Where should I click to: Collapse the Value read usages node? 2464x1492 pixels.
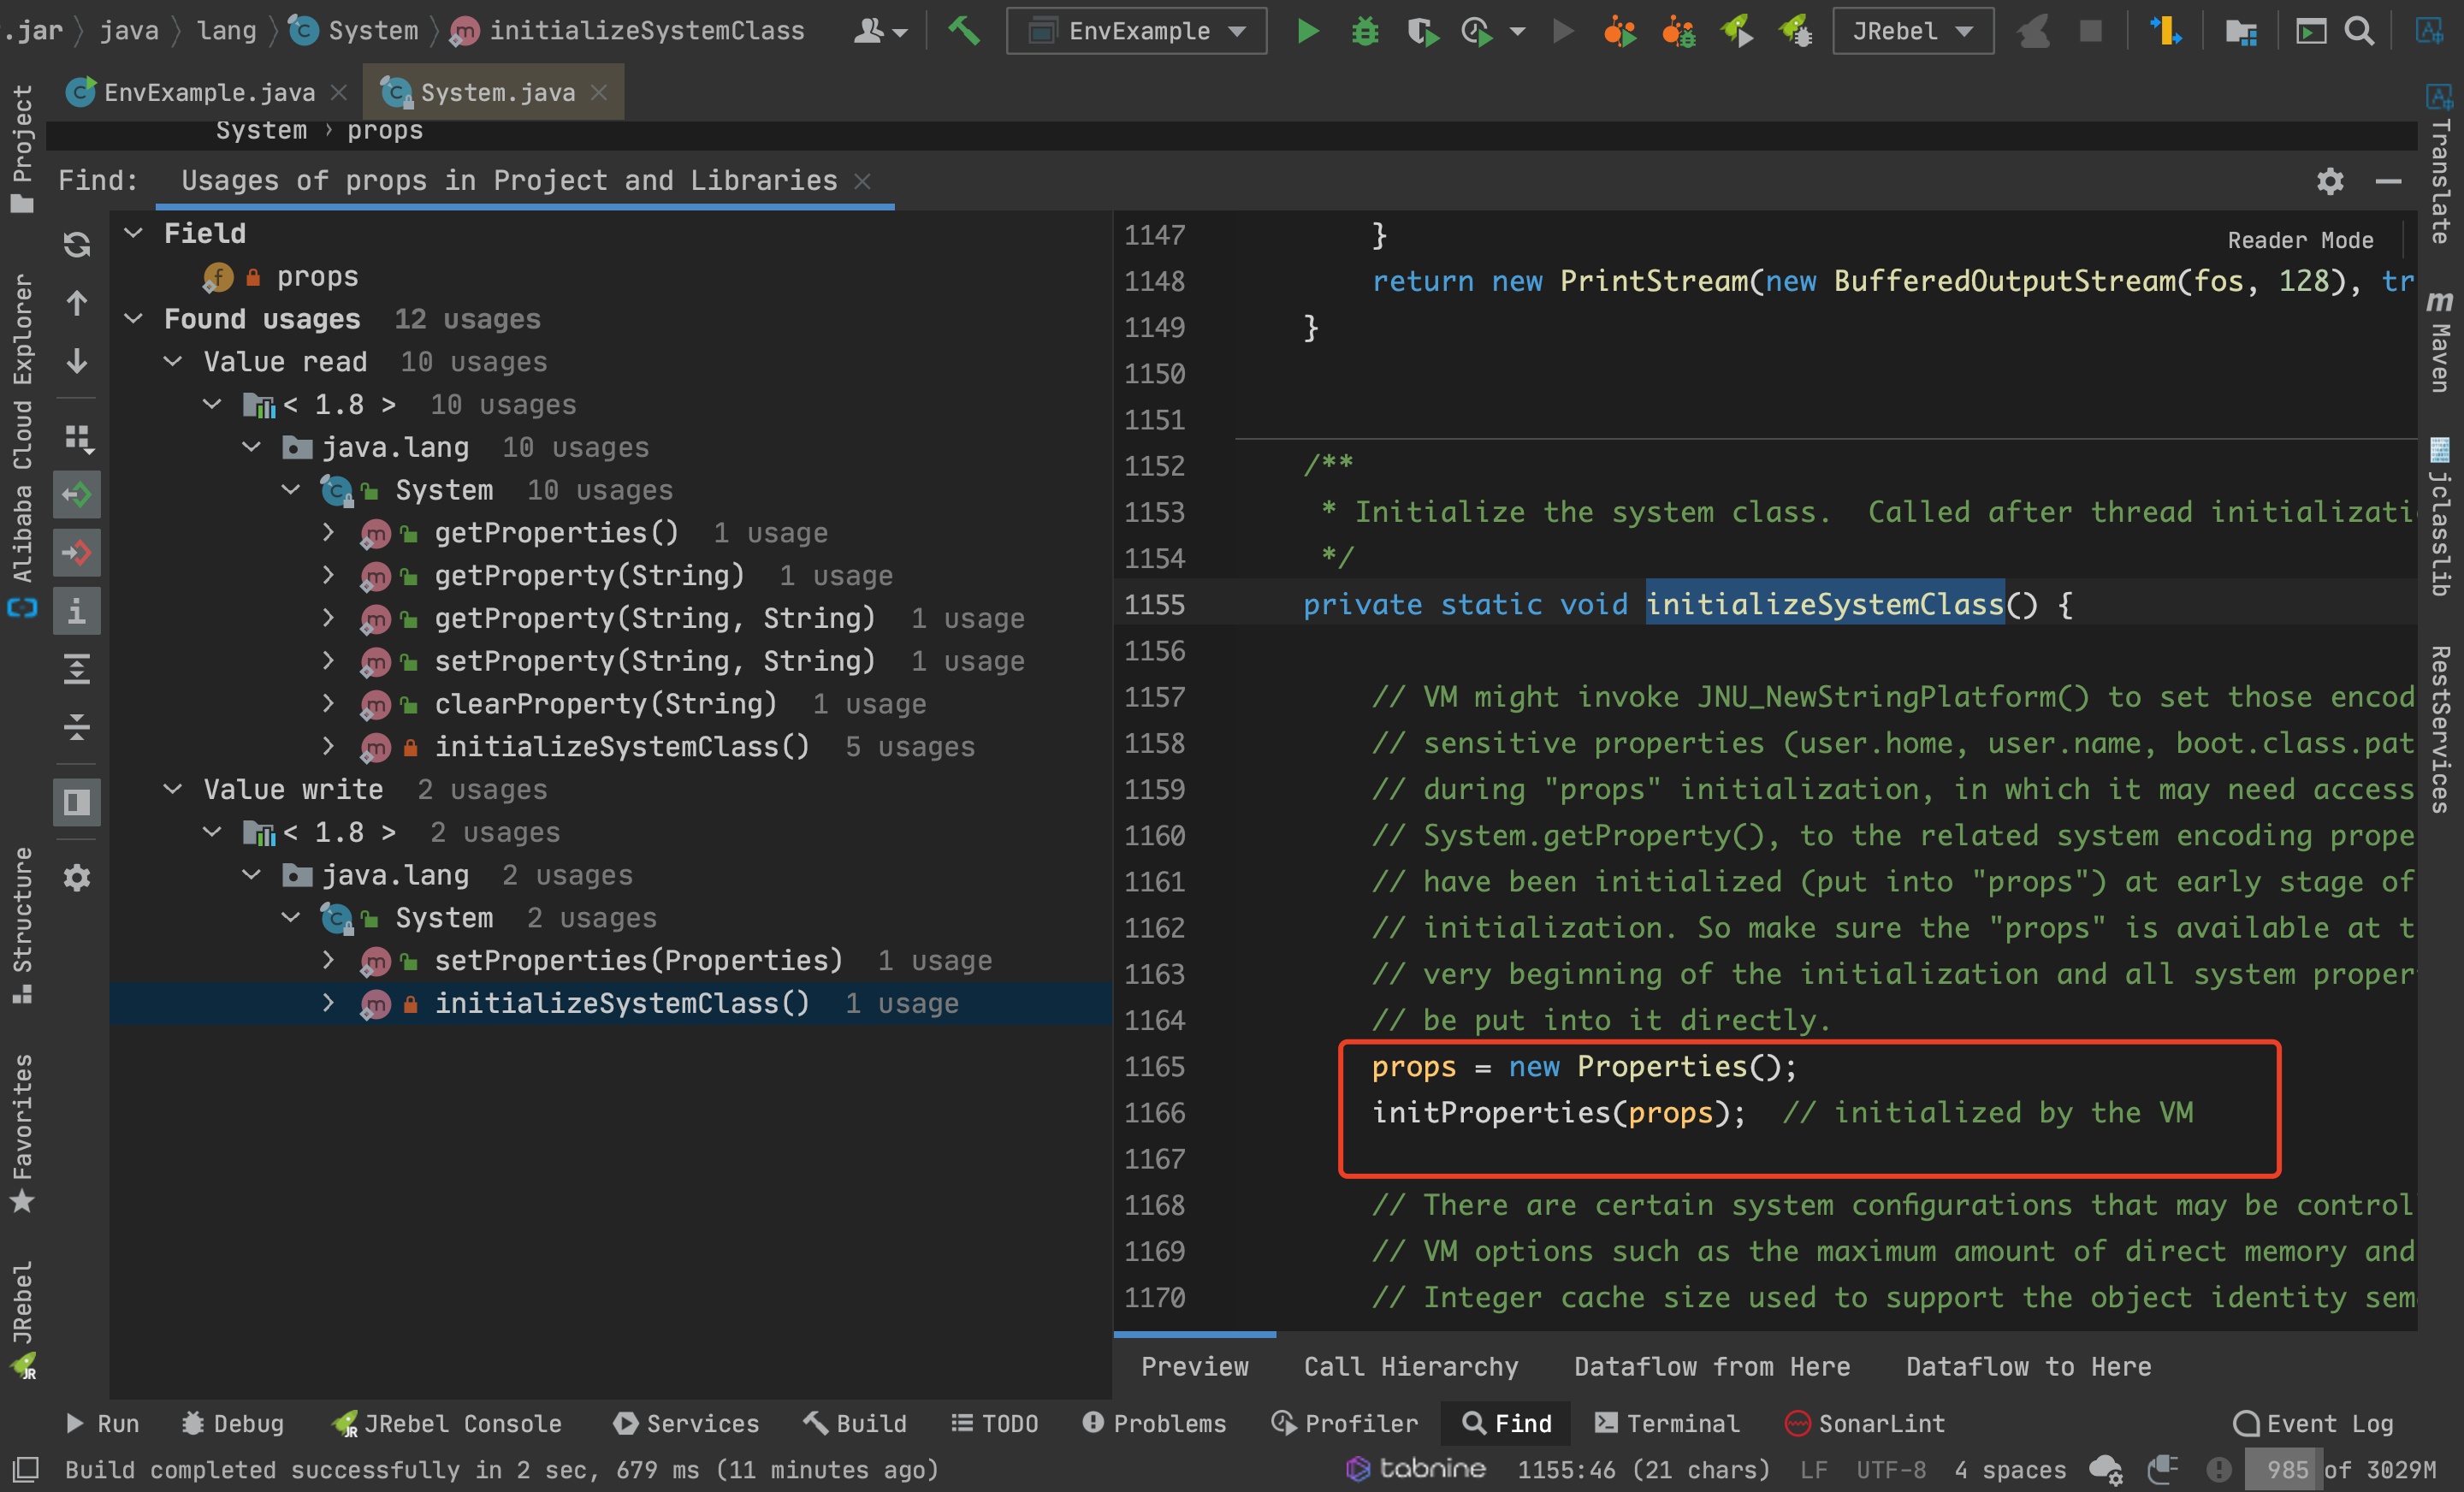tap(173, 361)
